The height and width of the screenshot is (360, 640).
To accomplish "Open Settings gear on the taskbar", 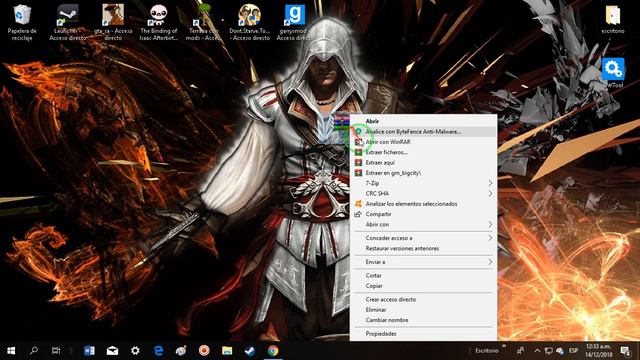I will click(x=135, y=351).
